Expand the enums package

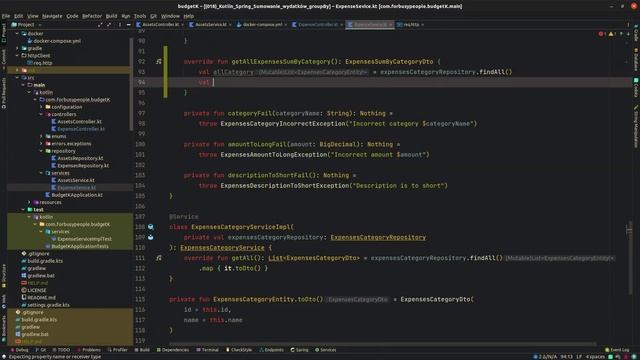41,136
